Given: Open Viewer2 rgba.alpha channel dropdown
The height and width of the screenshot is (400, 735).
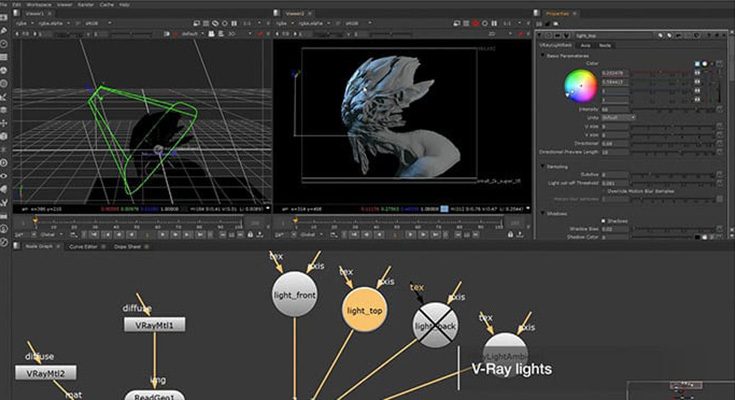Looking at the screenshot, I should pyautogui.click(x=315, y=23).
